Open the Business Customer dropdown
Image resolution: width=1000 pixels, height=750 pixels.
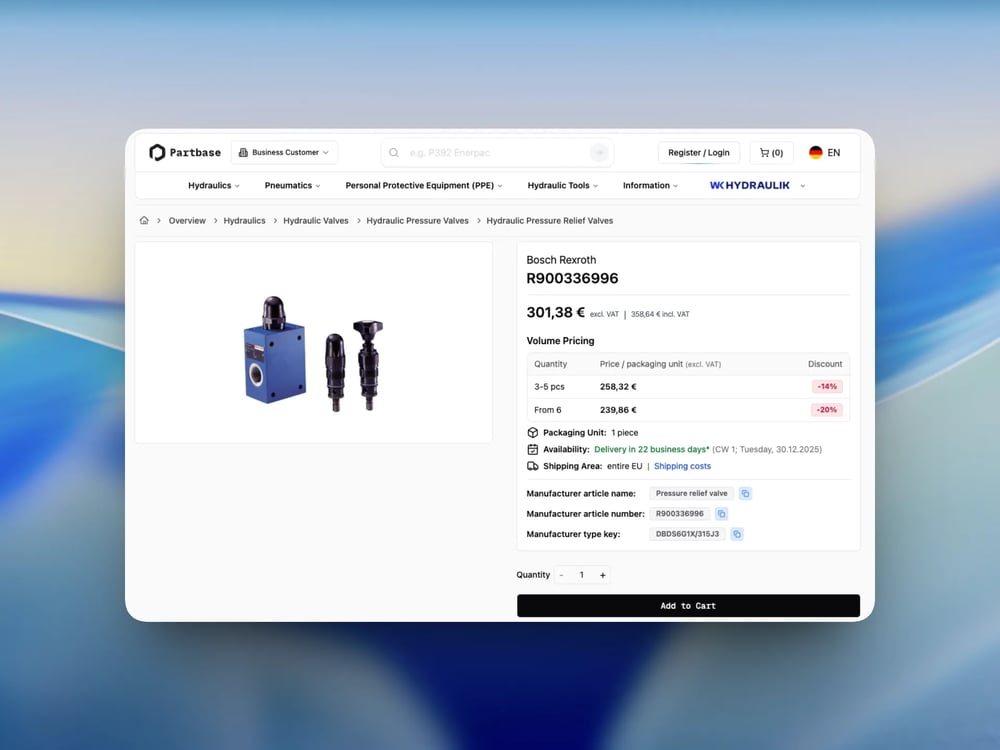click(x=284, y=152)
